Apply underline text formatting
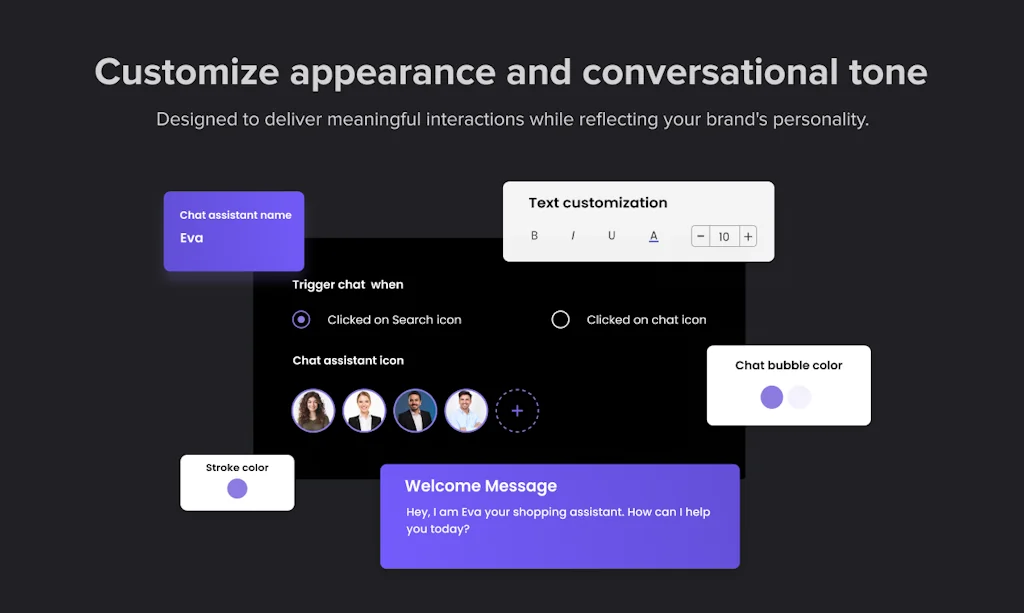This screenshot has width=1024, height=613. tap(613, 236)
